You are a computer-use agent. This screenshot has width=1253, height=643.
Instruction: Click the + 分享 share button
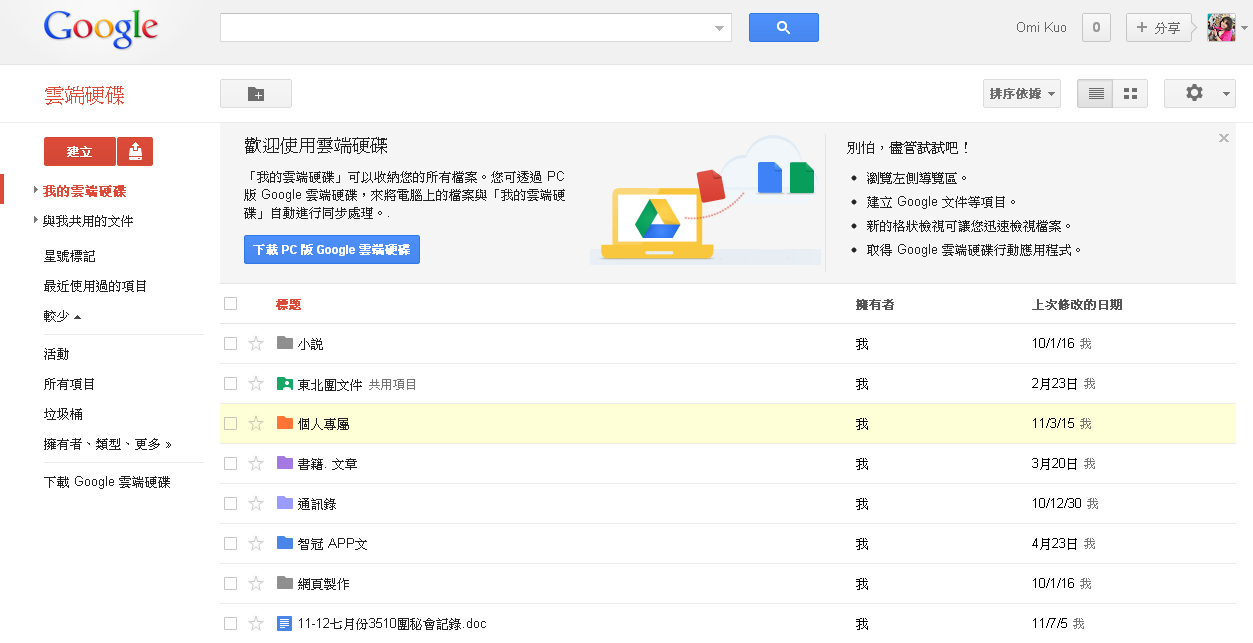1159,28
